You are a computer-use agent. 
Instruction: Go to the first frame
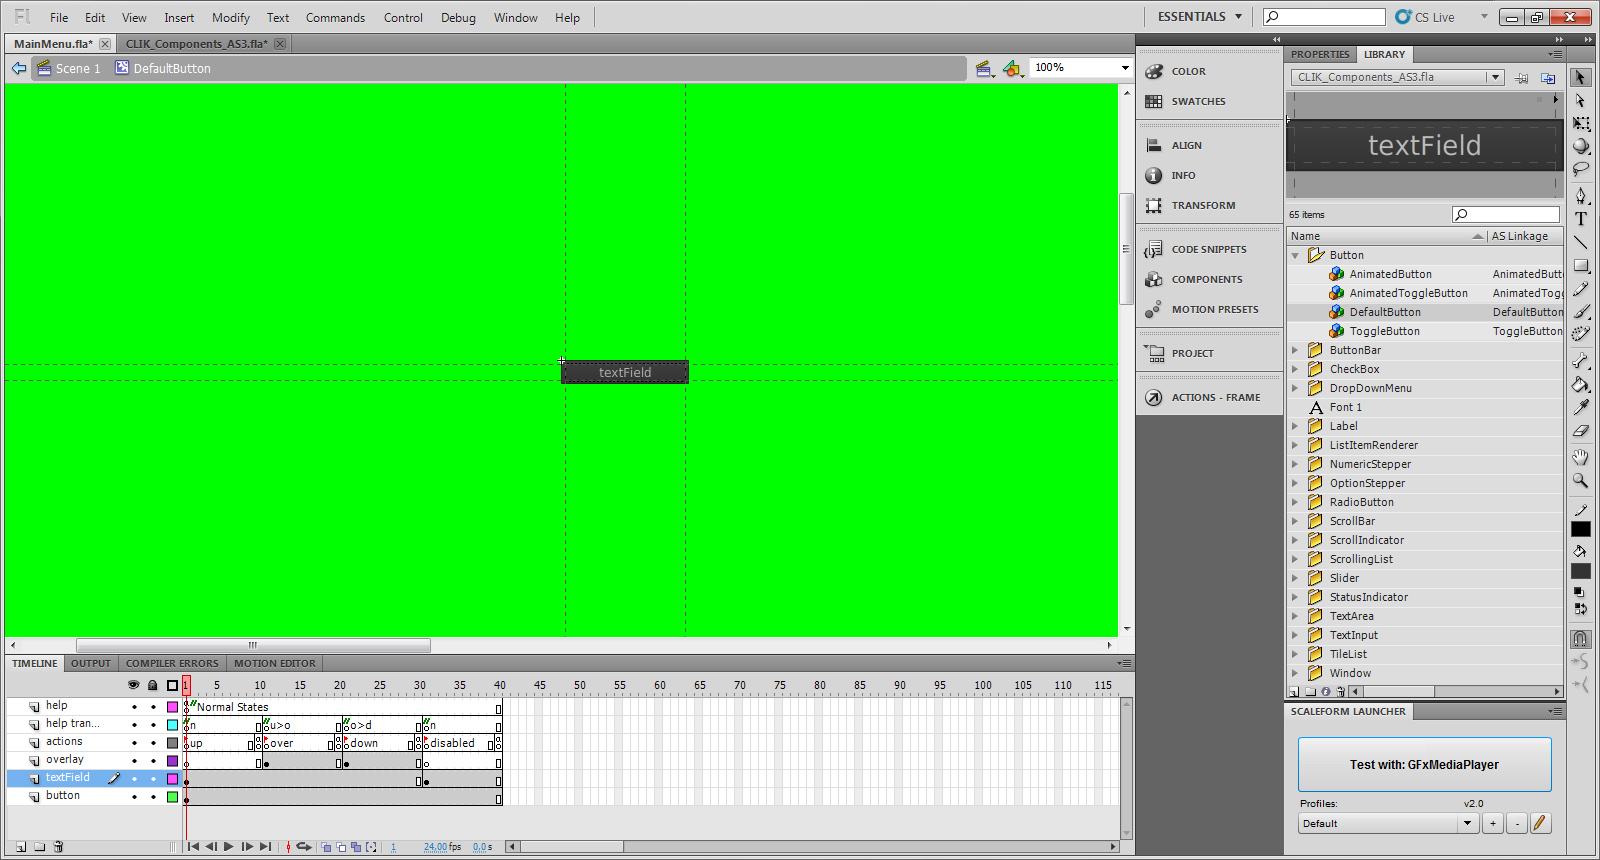[193, 847]
